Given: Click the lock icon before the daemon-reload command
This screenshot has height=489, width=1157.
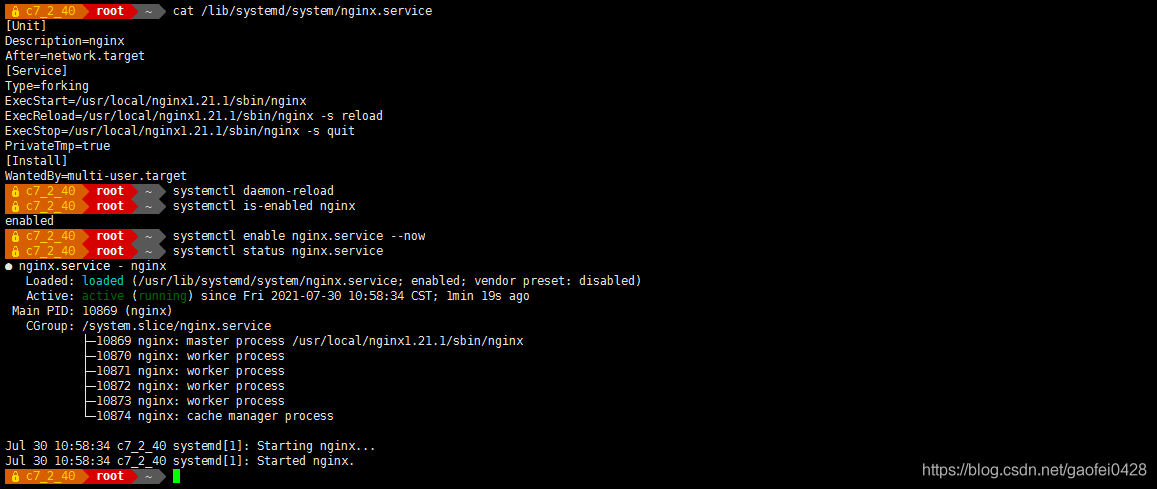Looking at the screenshot, I should point(15,191).
